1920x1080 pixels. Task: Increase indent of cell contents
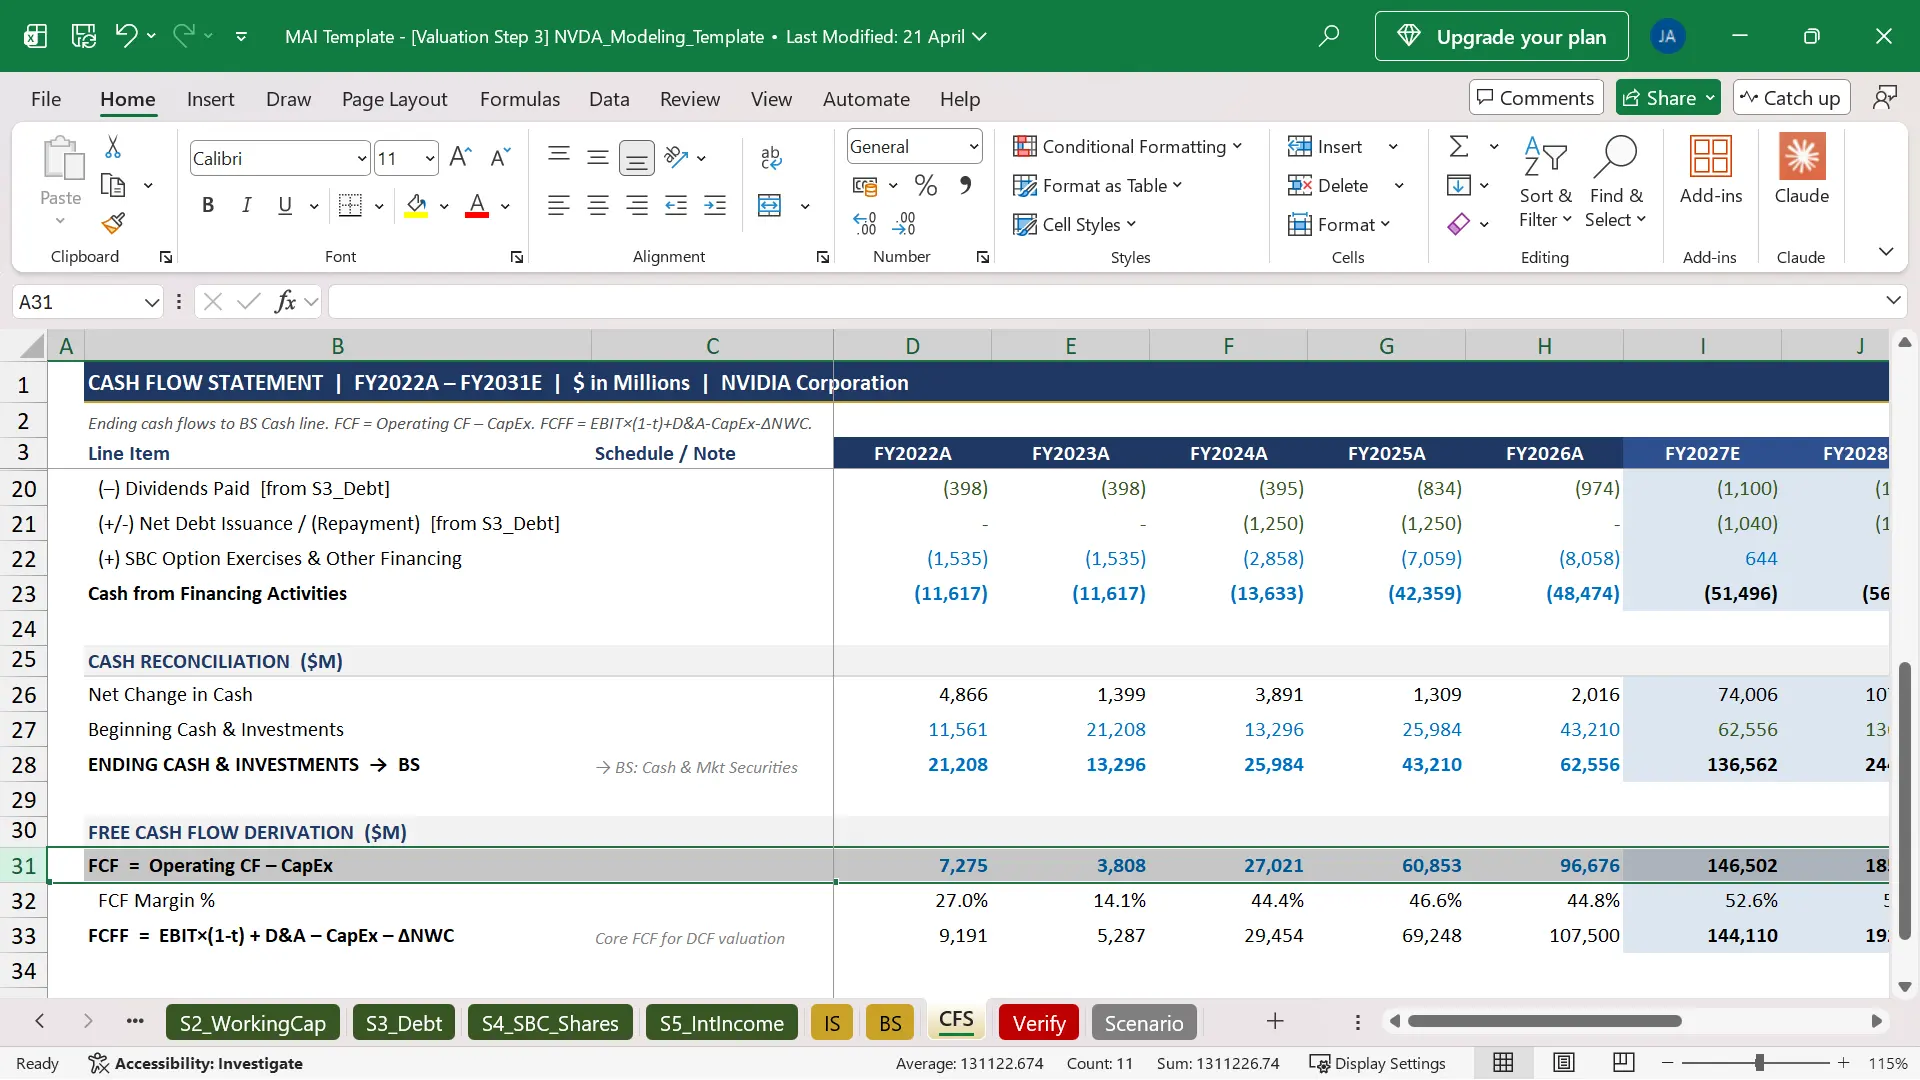[x=715, y=205]
